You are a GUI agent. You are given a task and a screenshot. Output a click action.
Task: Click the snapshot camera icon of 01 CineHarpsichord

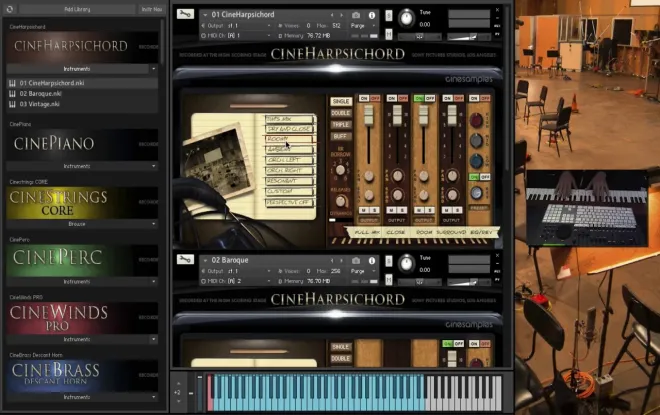pos(356,15)
